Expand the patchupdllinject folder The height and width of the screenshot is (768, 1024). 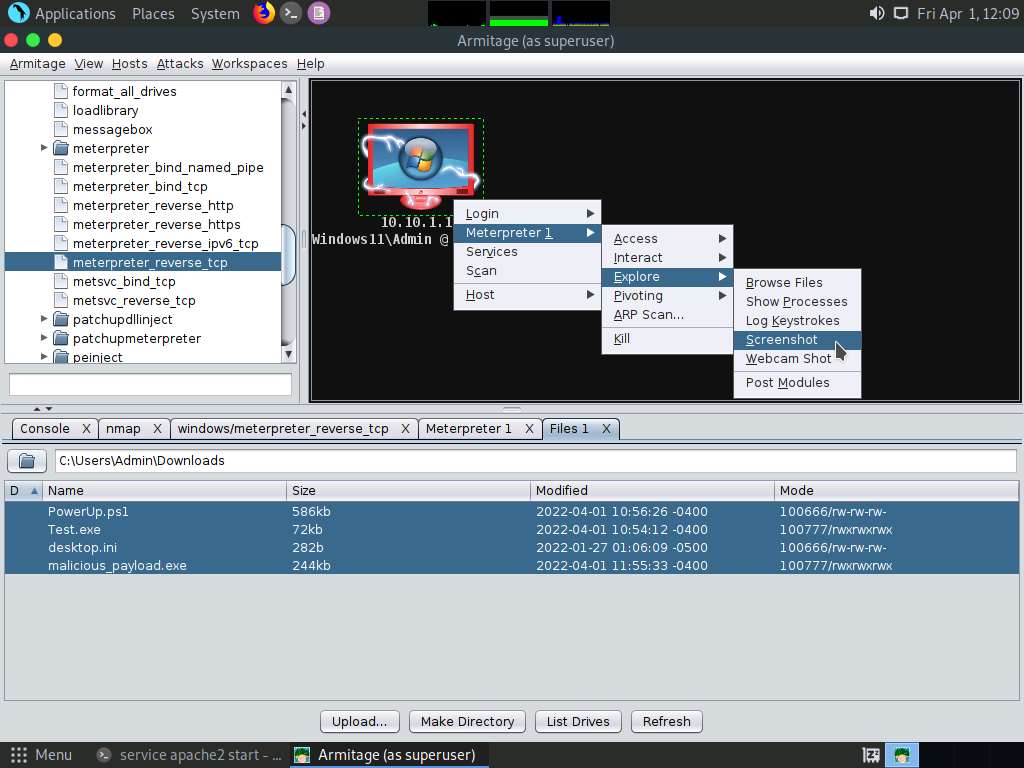[44, 320]
